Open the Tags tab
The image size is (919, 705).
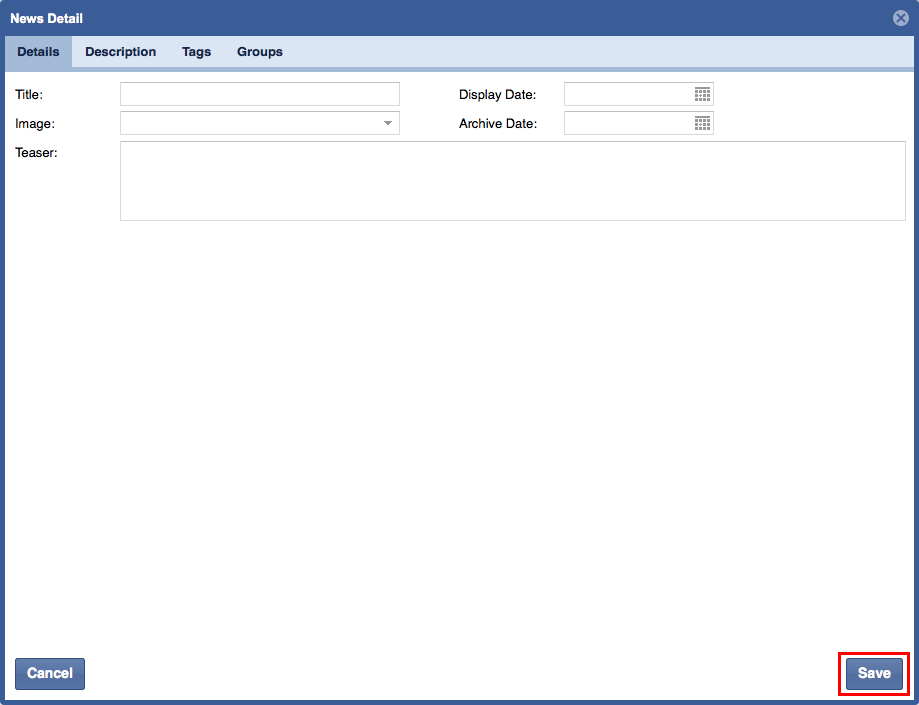(196, 52)
